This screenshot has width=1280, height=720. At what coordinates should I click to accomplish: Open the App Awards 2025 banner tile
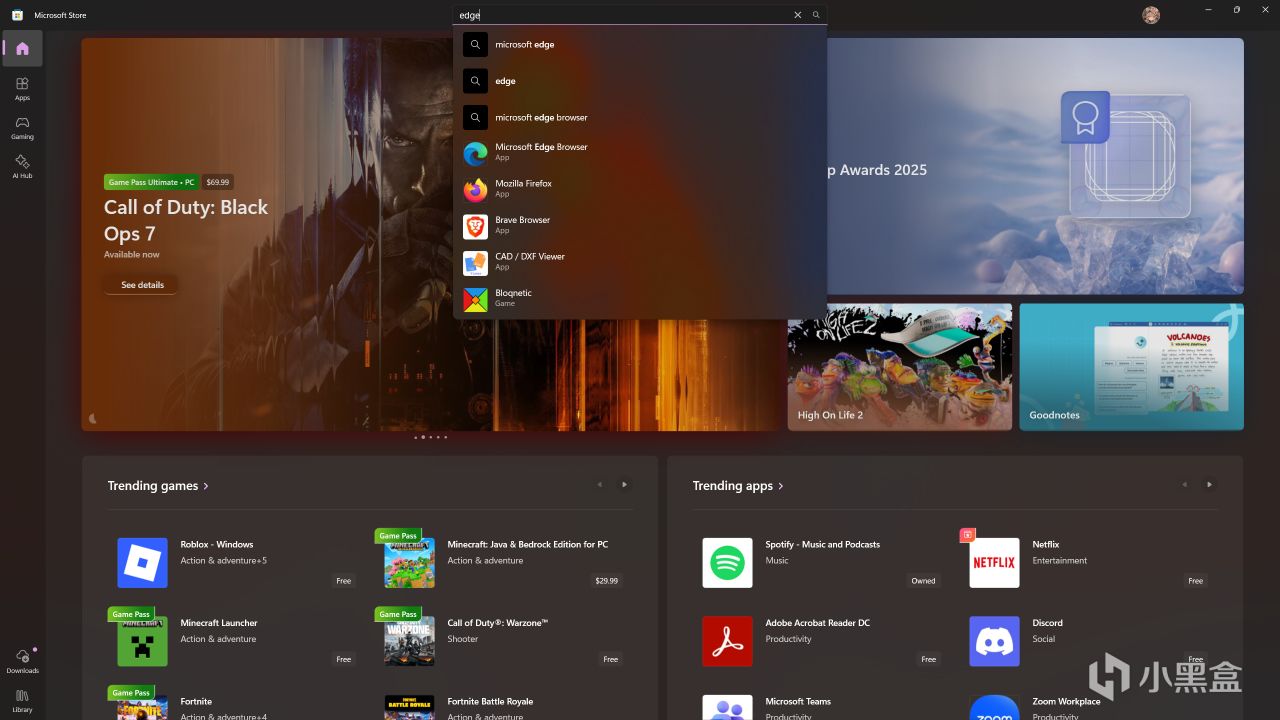[1035, 166]
